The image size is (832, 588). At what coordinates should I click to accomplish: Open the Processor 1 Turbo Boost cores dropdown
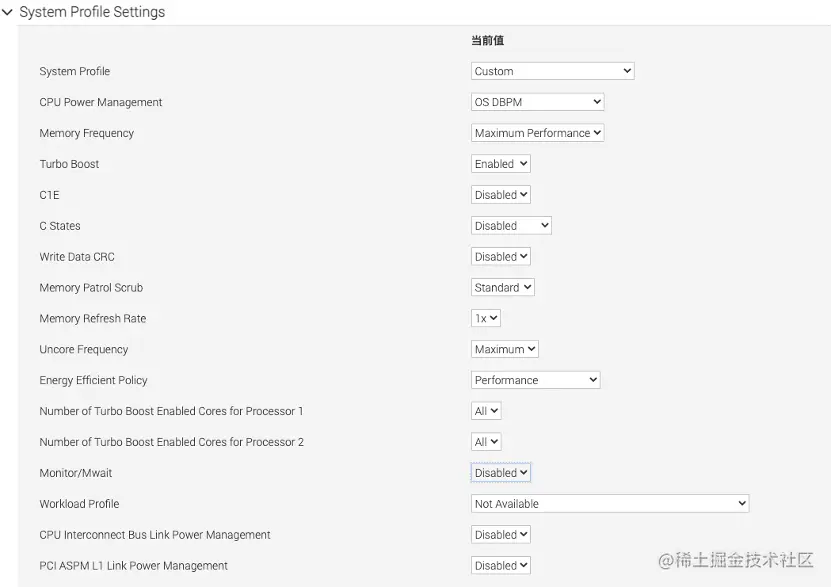486,411
